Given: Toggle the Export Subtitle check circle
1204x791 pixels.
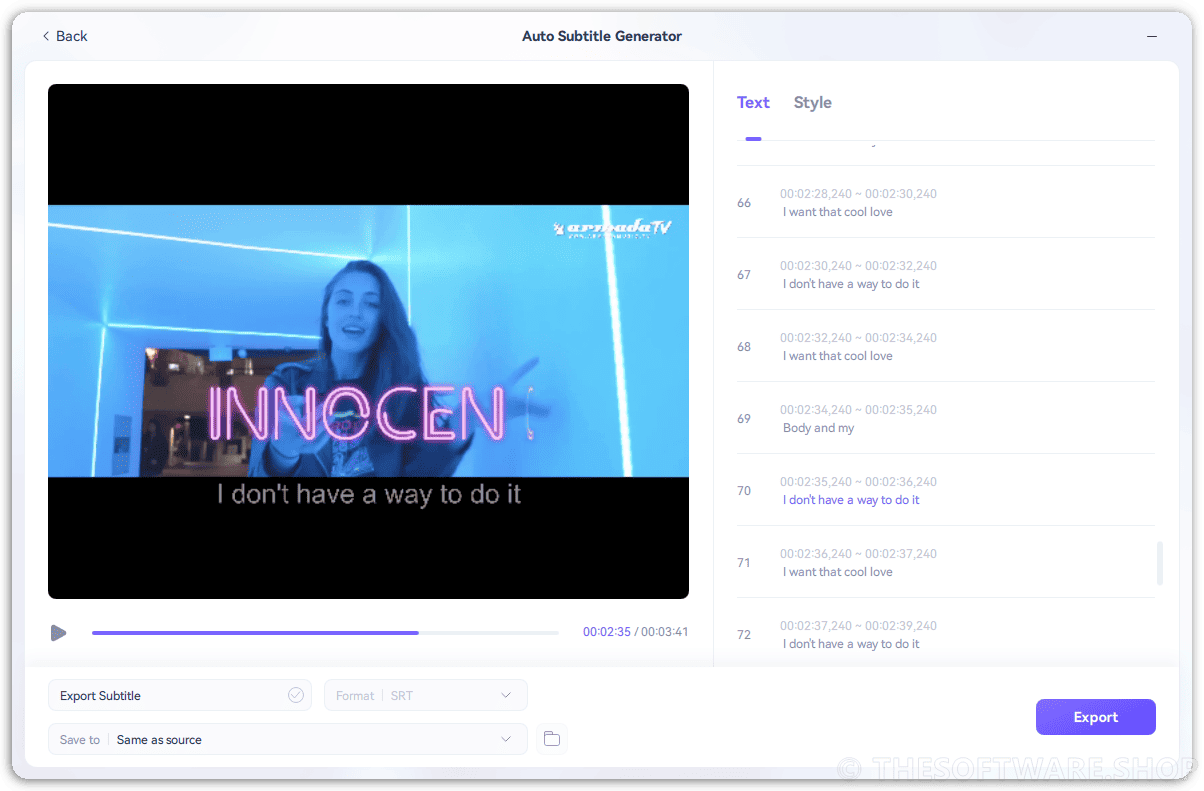Looking at the screenshot, I should [x=296, y=695].
